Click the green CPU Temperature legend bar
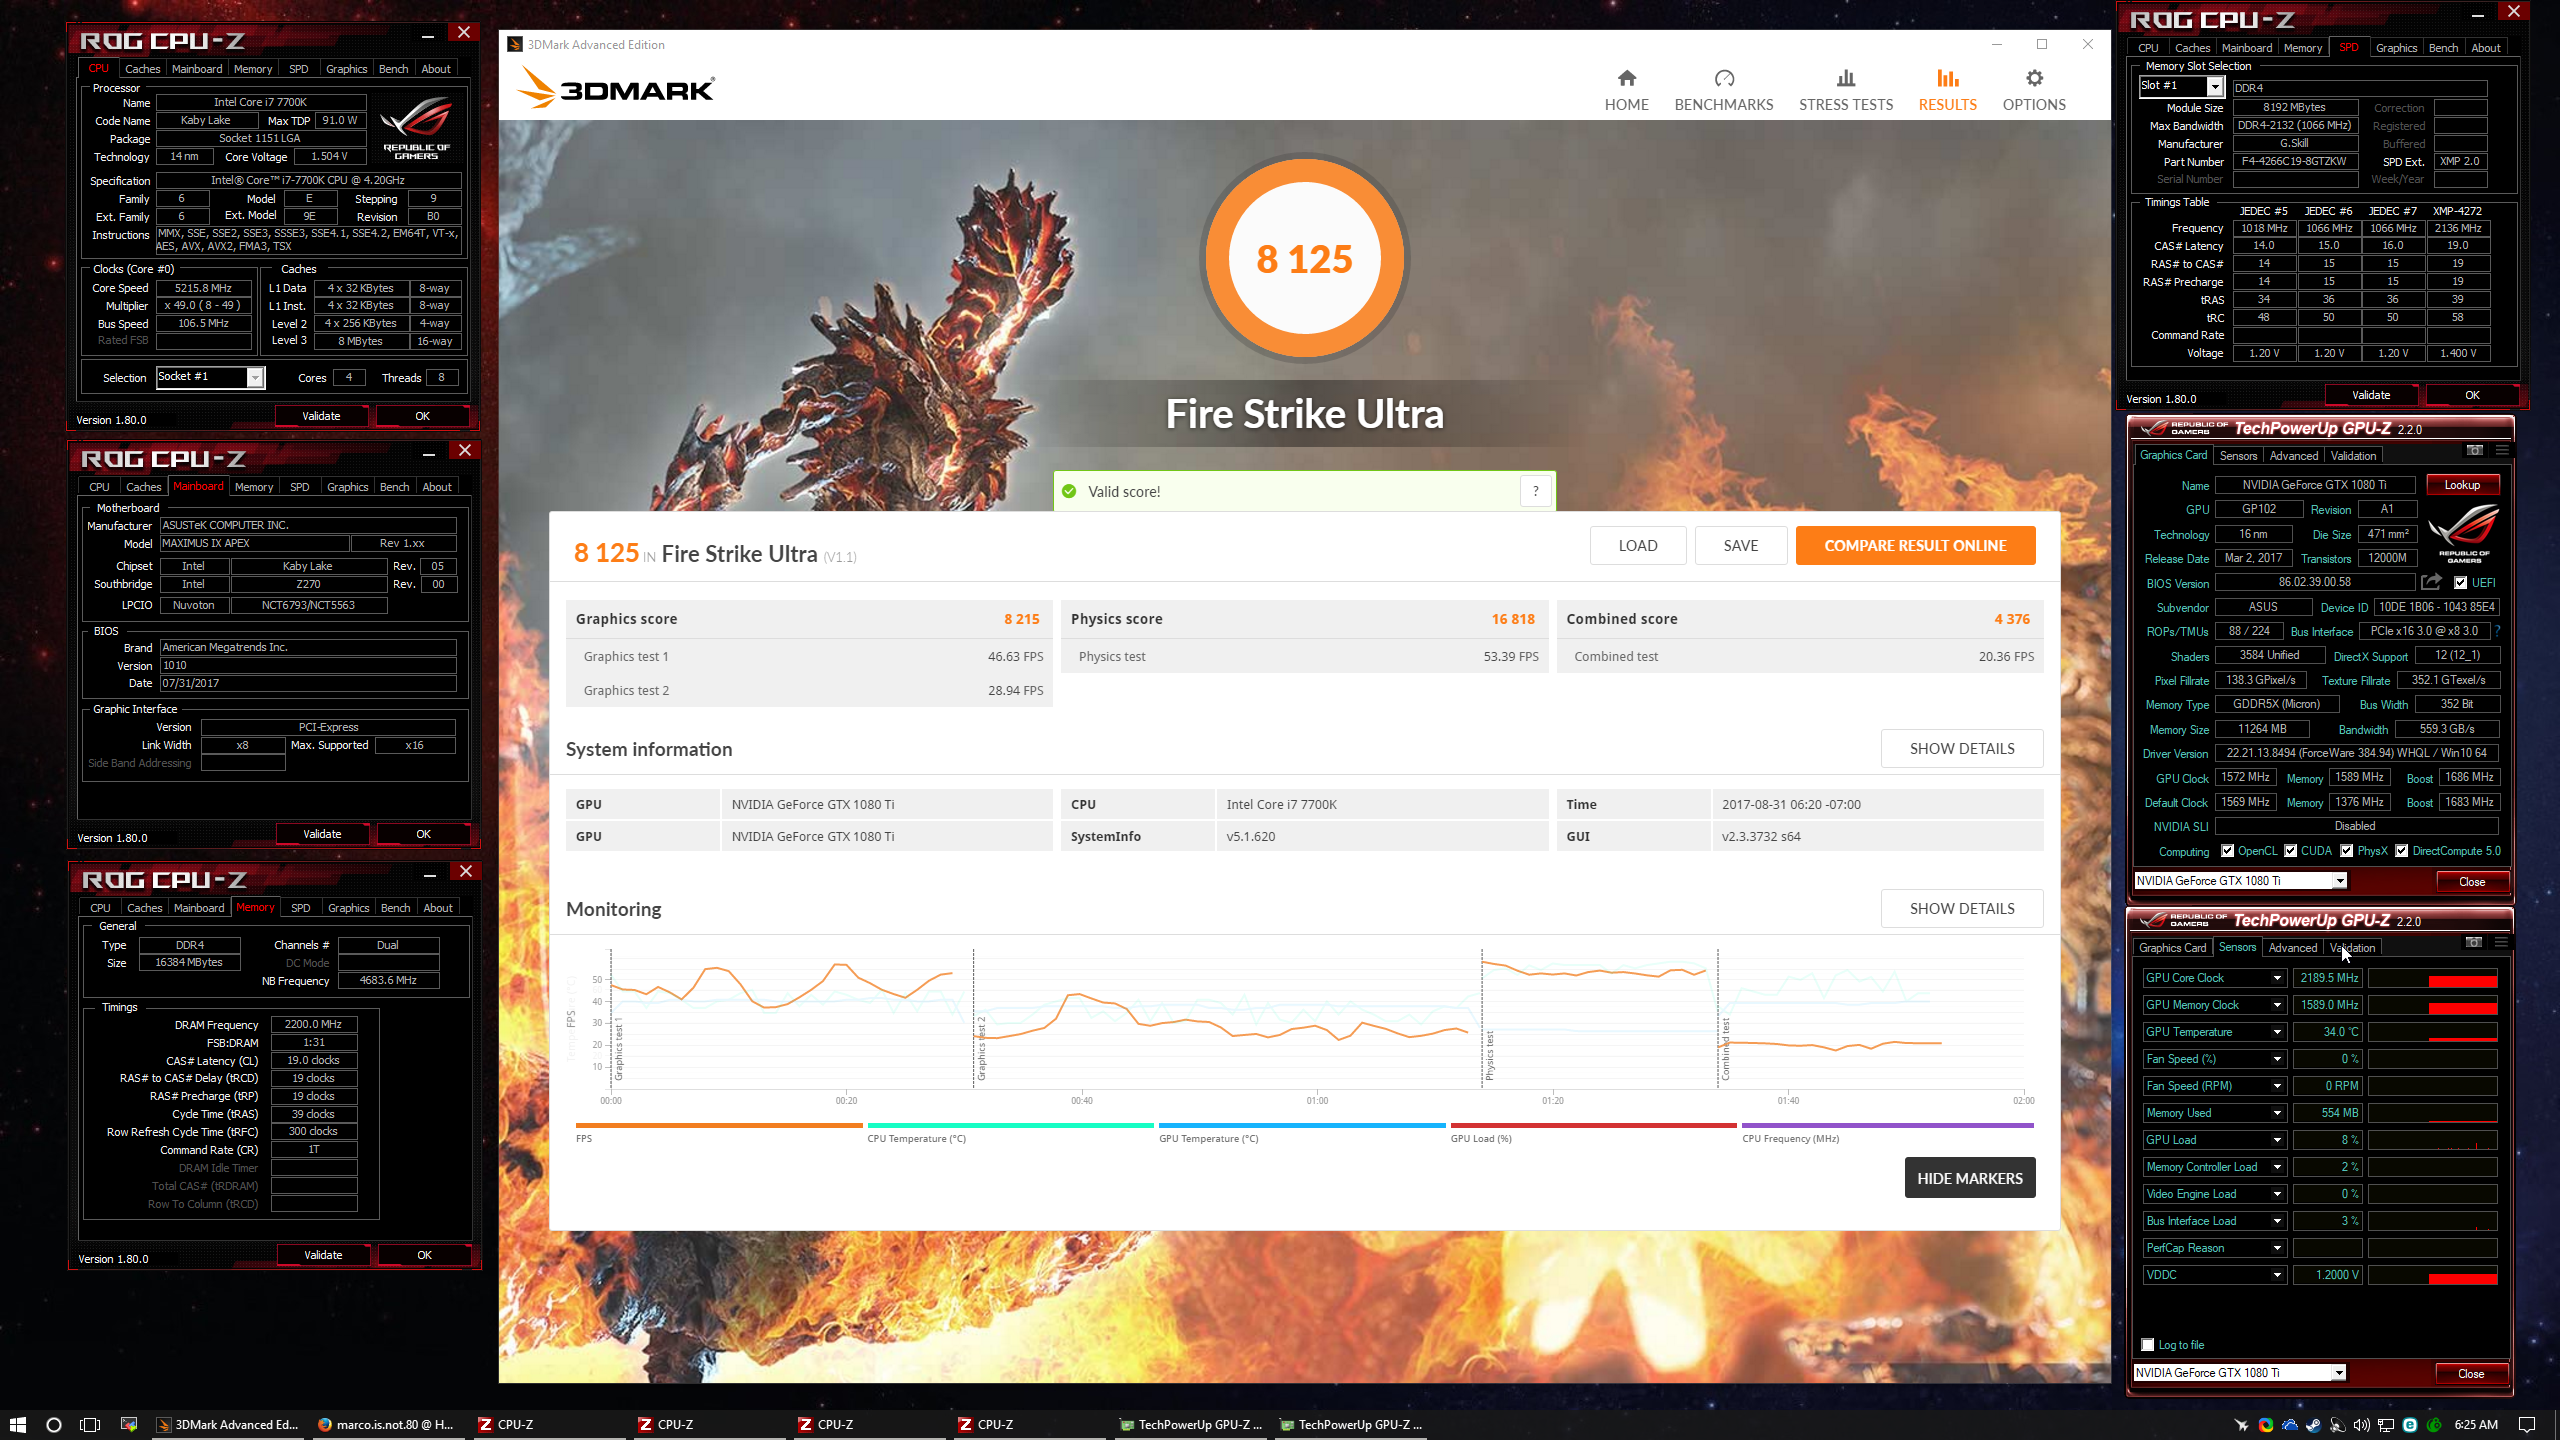This screenshot has height=1440, width=2560. click(x=1010, y=1125)
